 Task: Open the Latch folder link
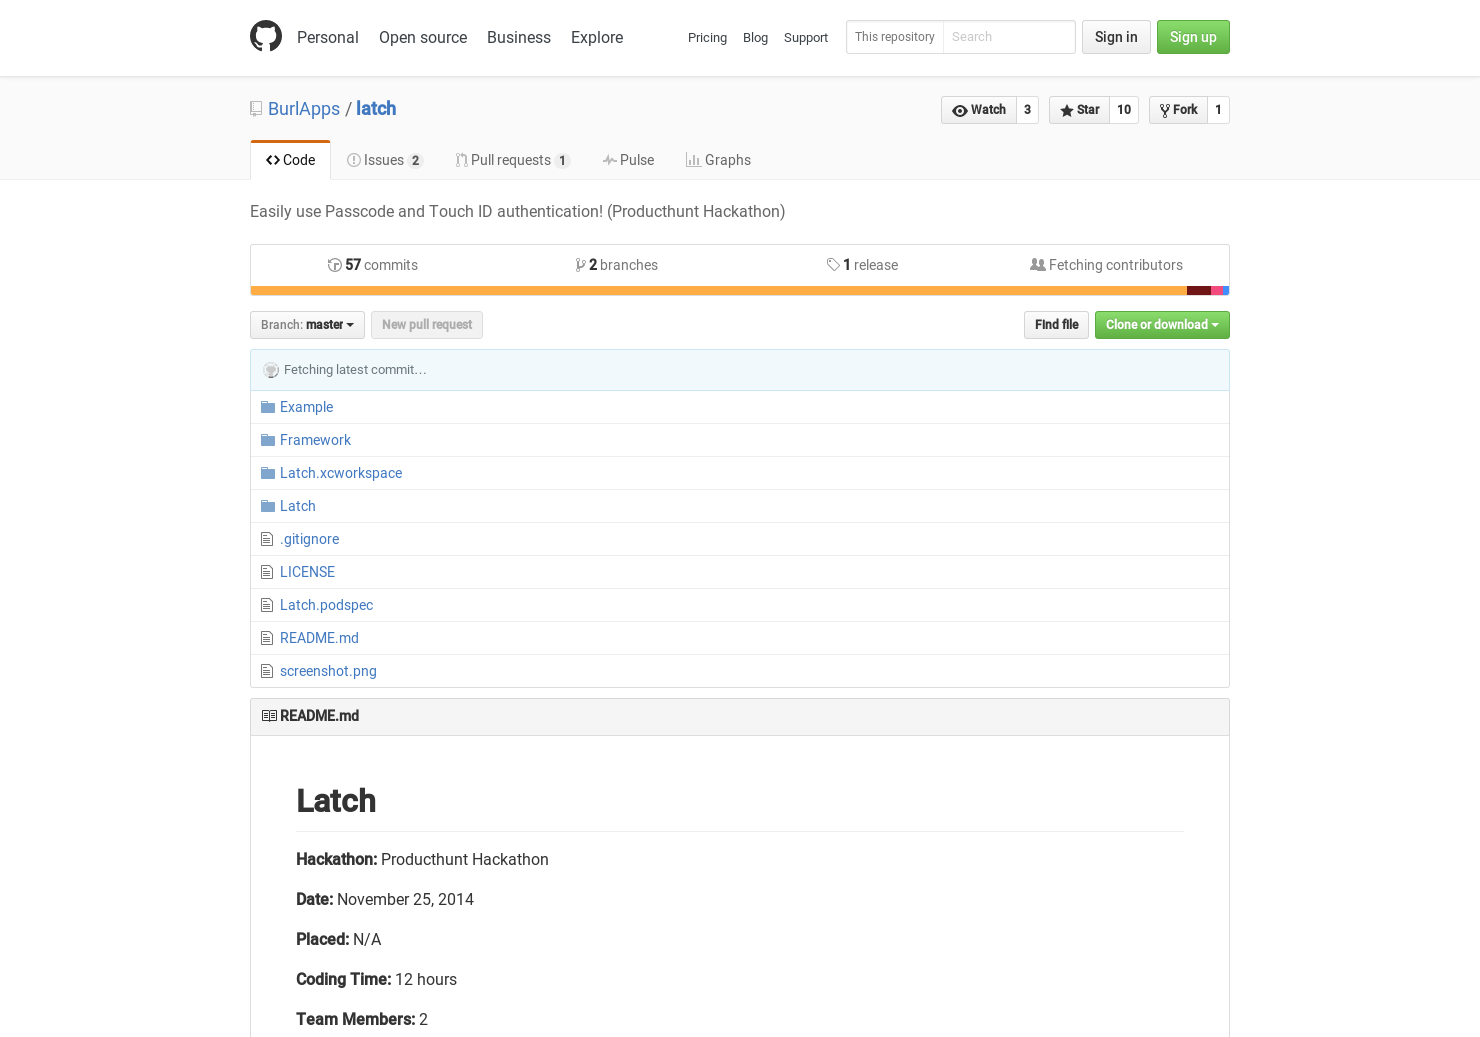point(297,506)
